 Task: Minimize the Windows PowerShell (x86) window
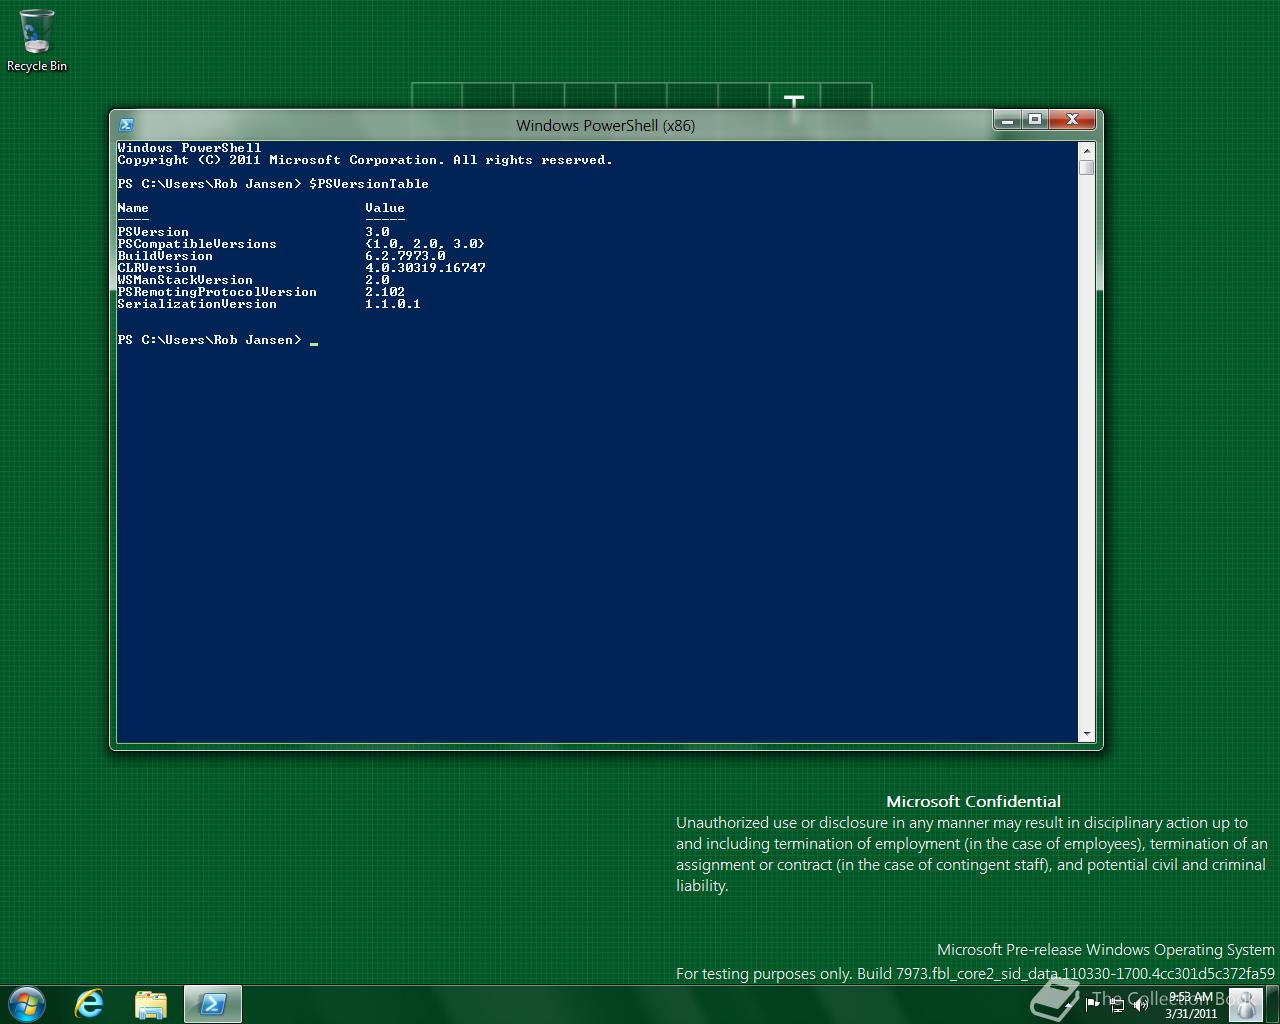tap(1008, 120)
